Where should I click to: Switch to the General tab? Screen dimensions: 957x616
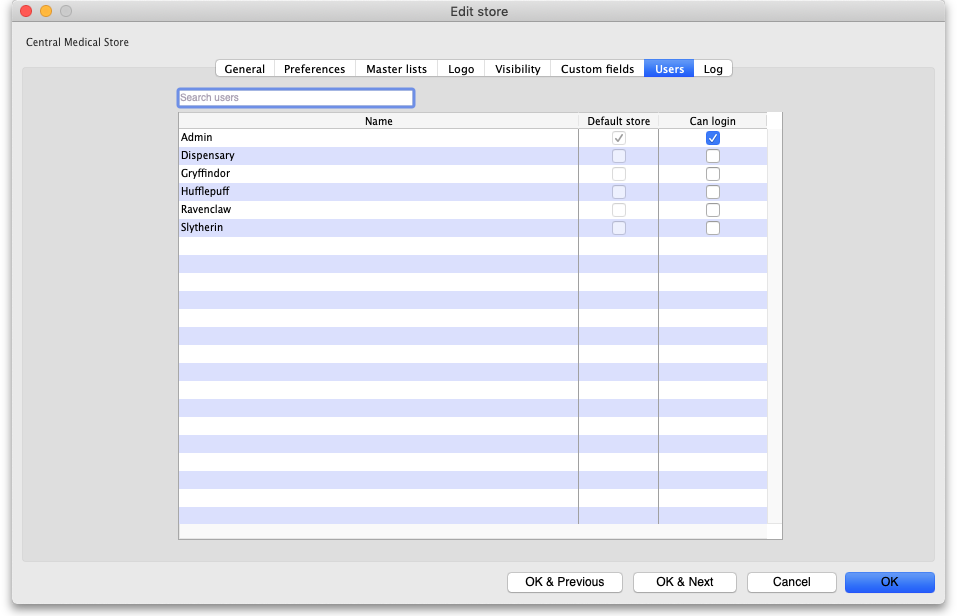[245, 69]
